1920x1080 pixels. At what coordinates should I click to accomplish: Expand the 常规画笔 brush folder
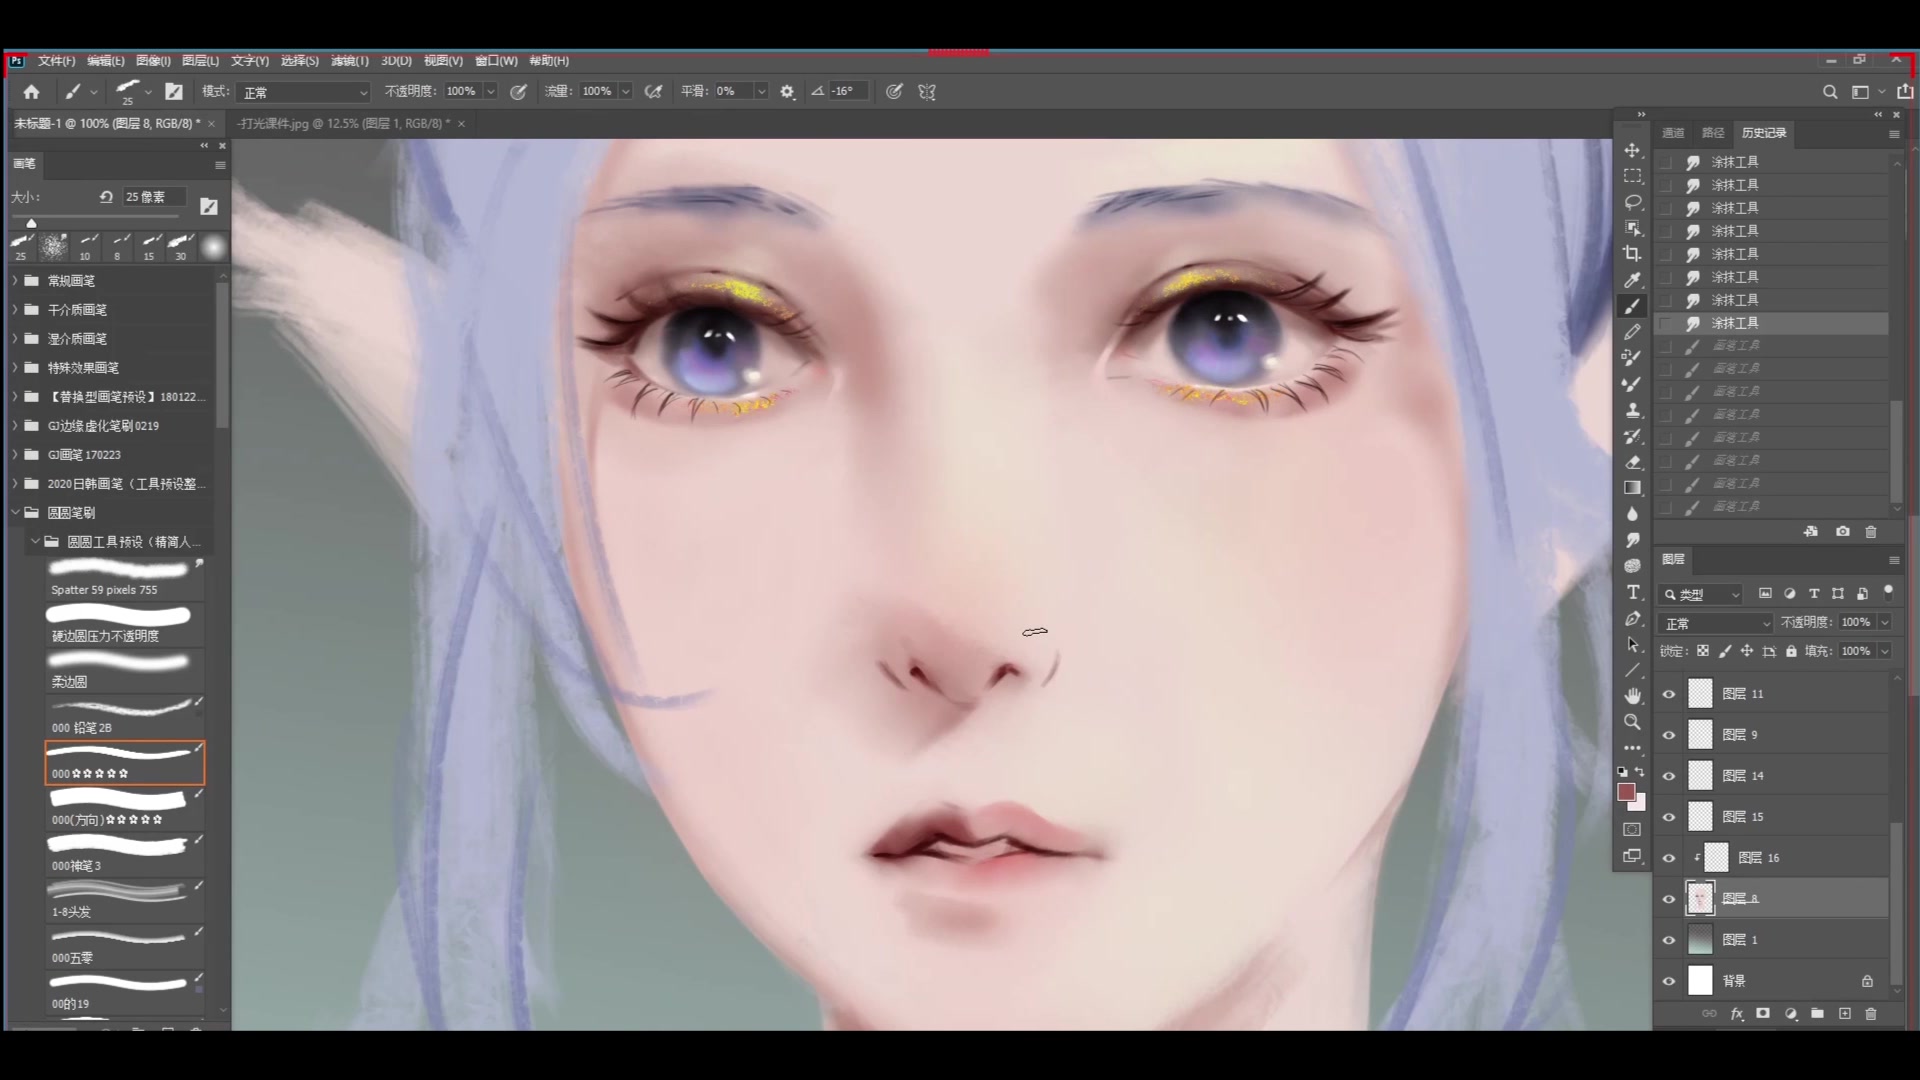click(15, 281)
